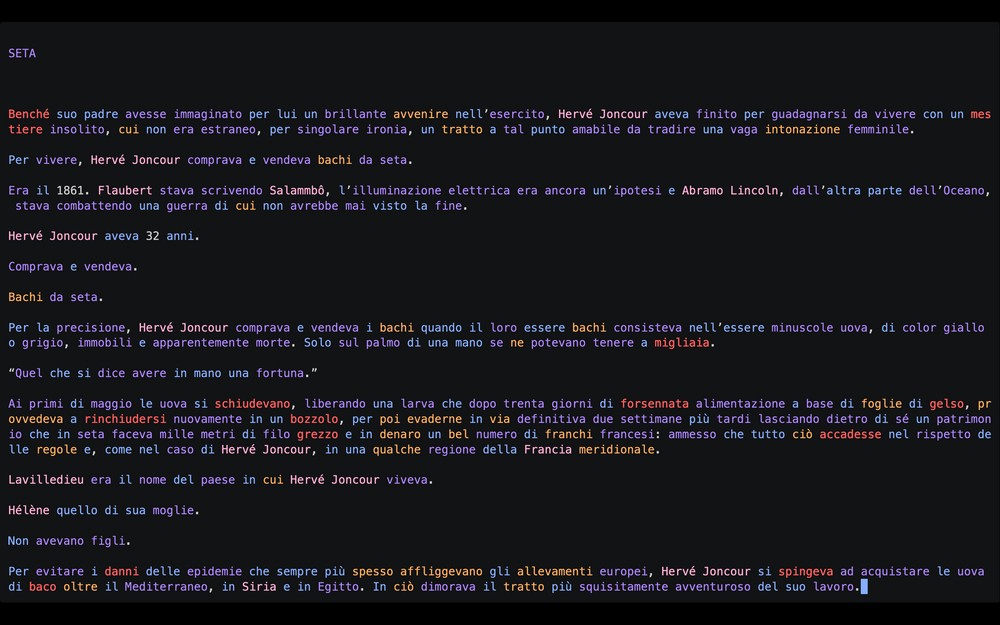Click the word "apparentemente"
Image resolution: width=1000 pixels, height=625 pixels.
(x=200, y=342)
